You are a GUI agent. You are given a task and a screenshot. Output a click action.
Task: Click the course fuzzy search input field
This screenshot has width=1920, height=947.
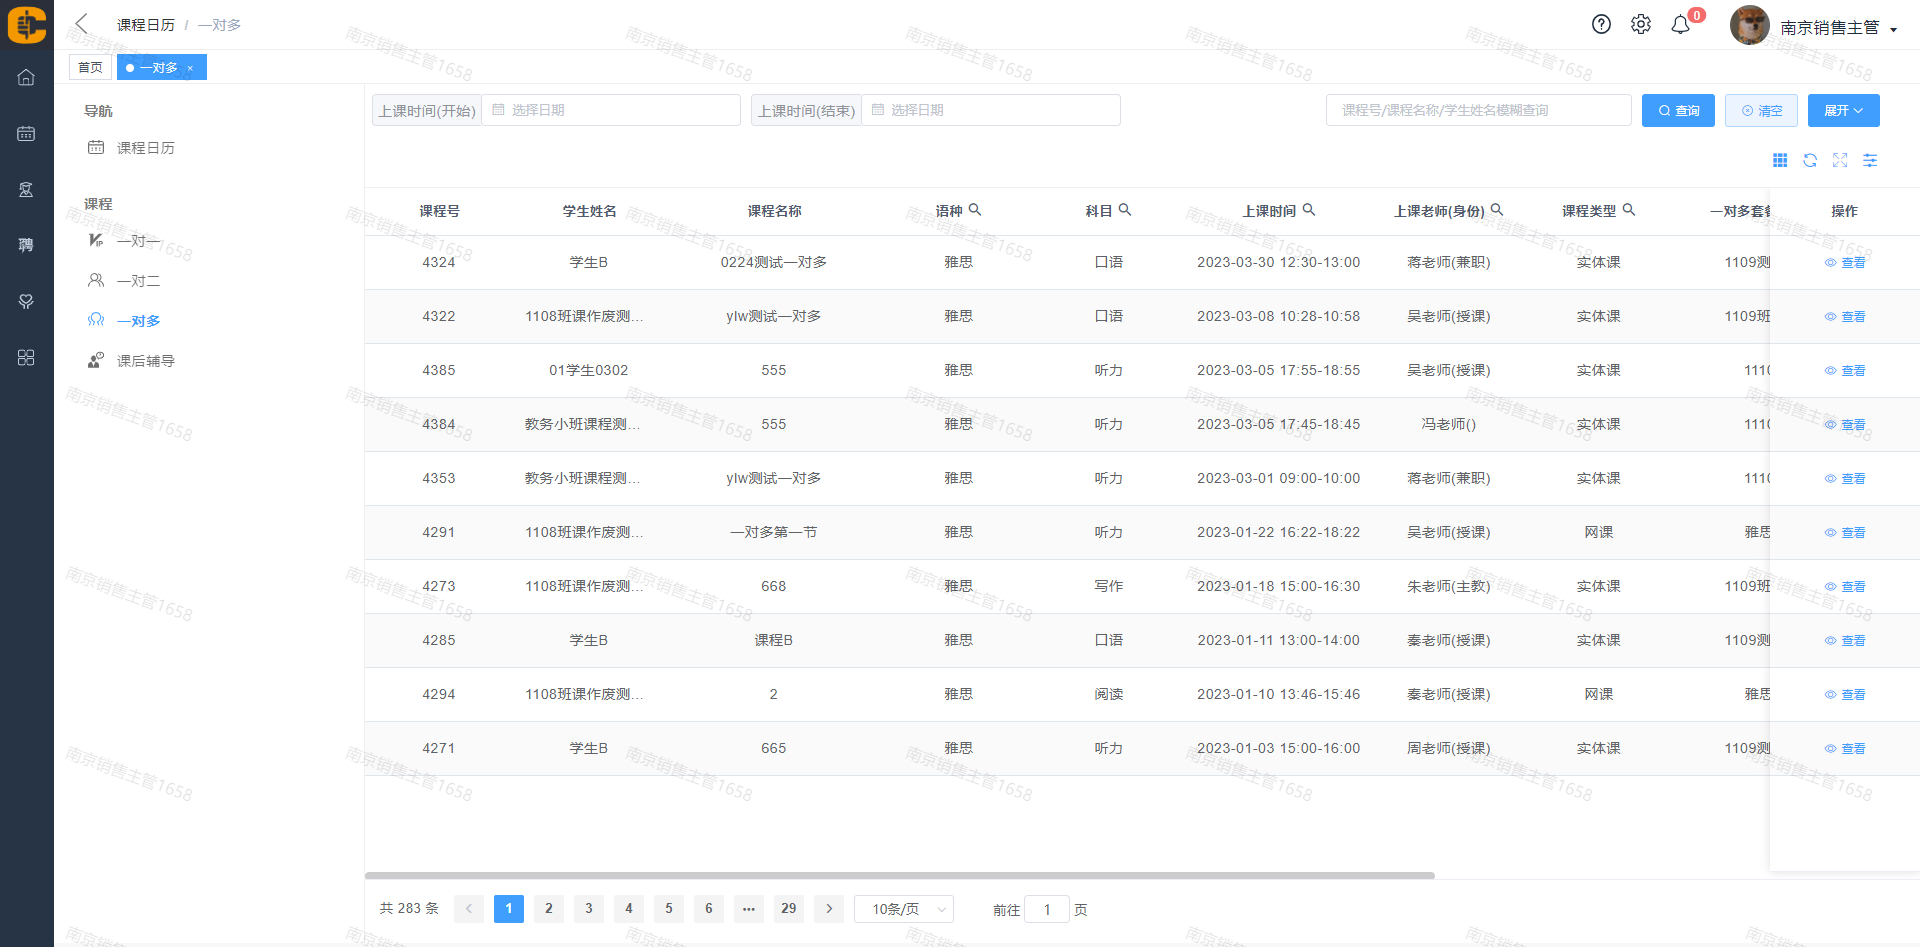pos(1478,110)
